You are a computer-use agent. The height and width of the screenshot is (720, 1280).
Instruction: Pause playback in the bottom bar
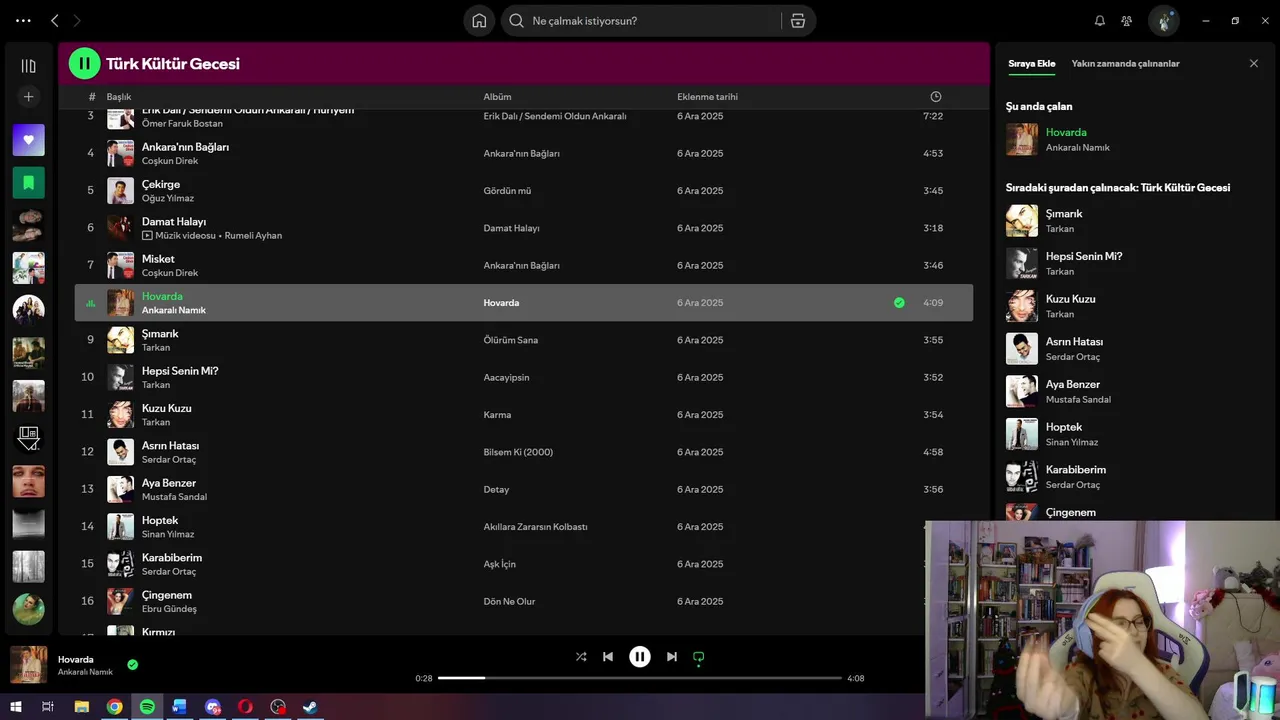pos(640,657)
